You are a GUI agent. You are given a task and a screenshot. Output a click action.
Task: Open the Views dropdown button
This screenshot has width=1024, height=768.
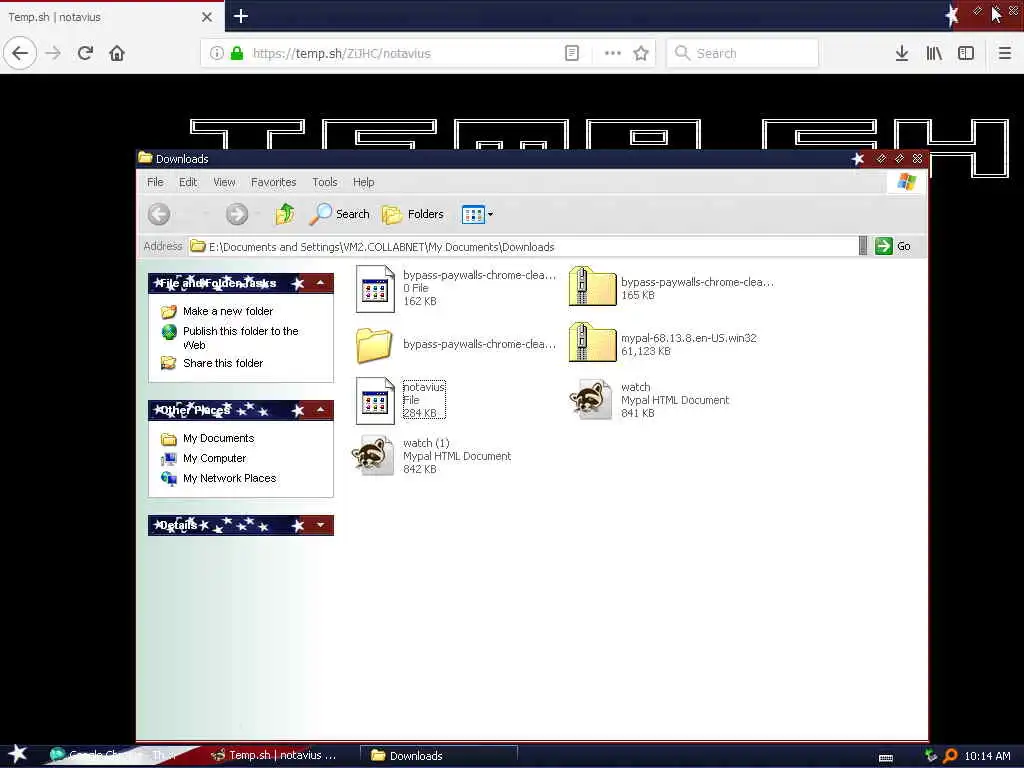pos(477,214)
